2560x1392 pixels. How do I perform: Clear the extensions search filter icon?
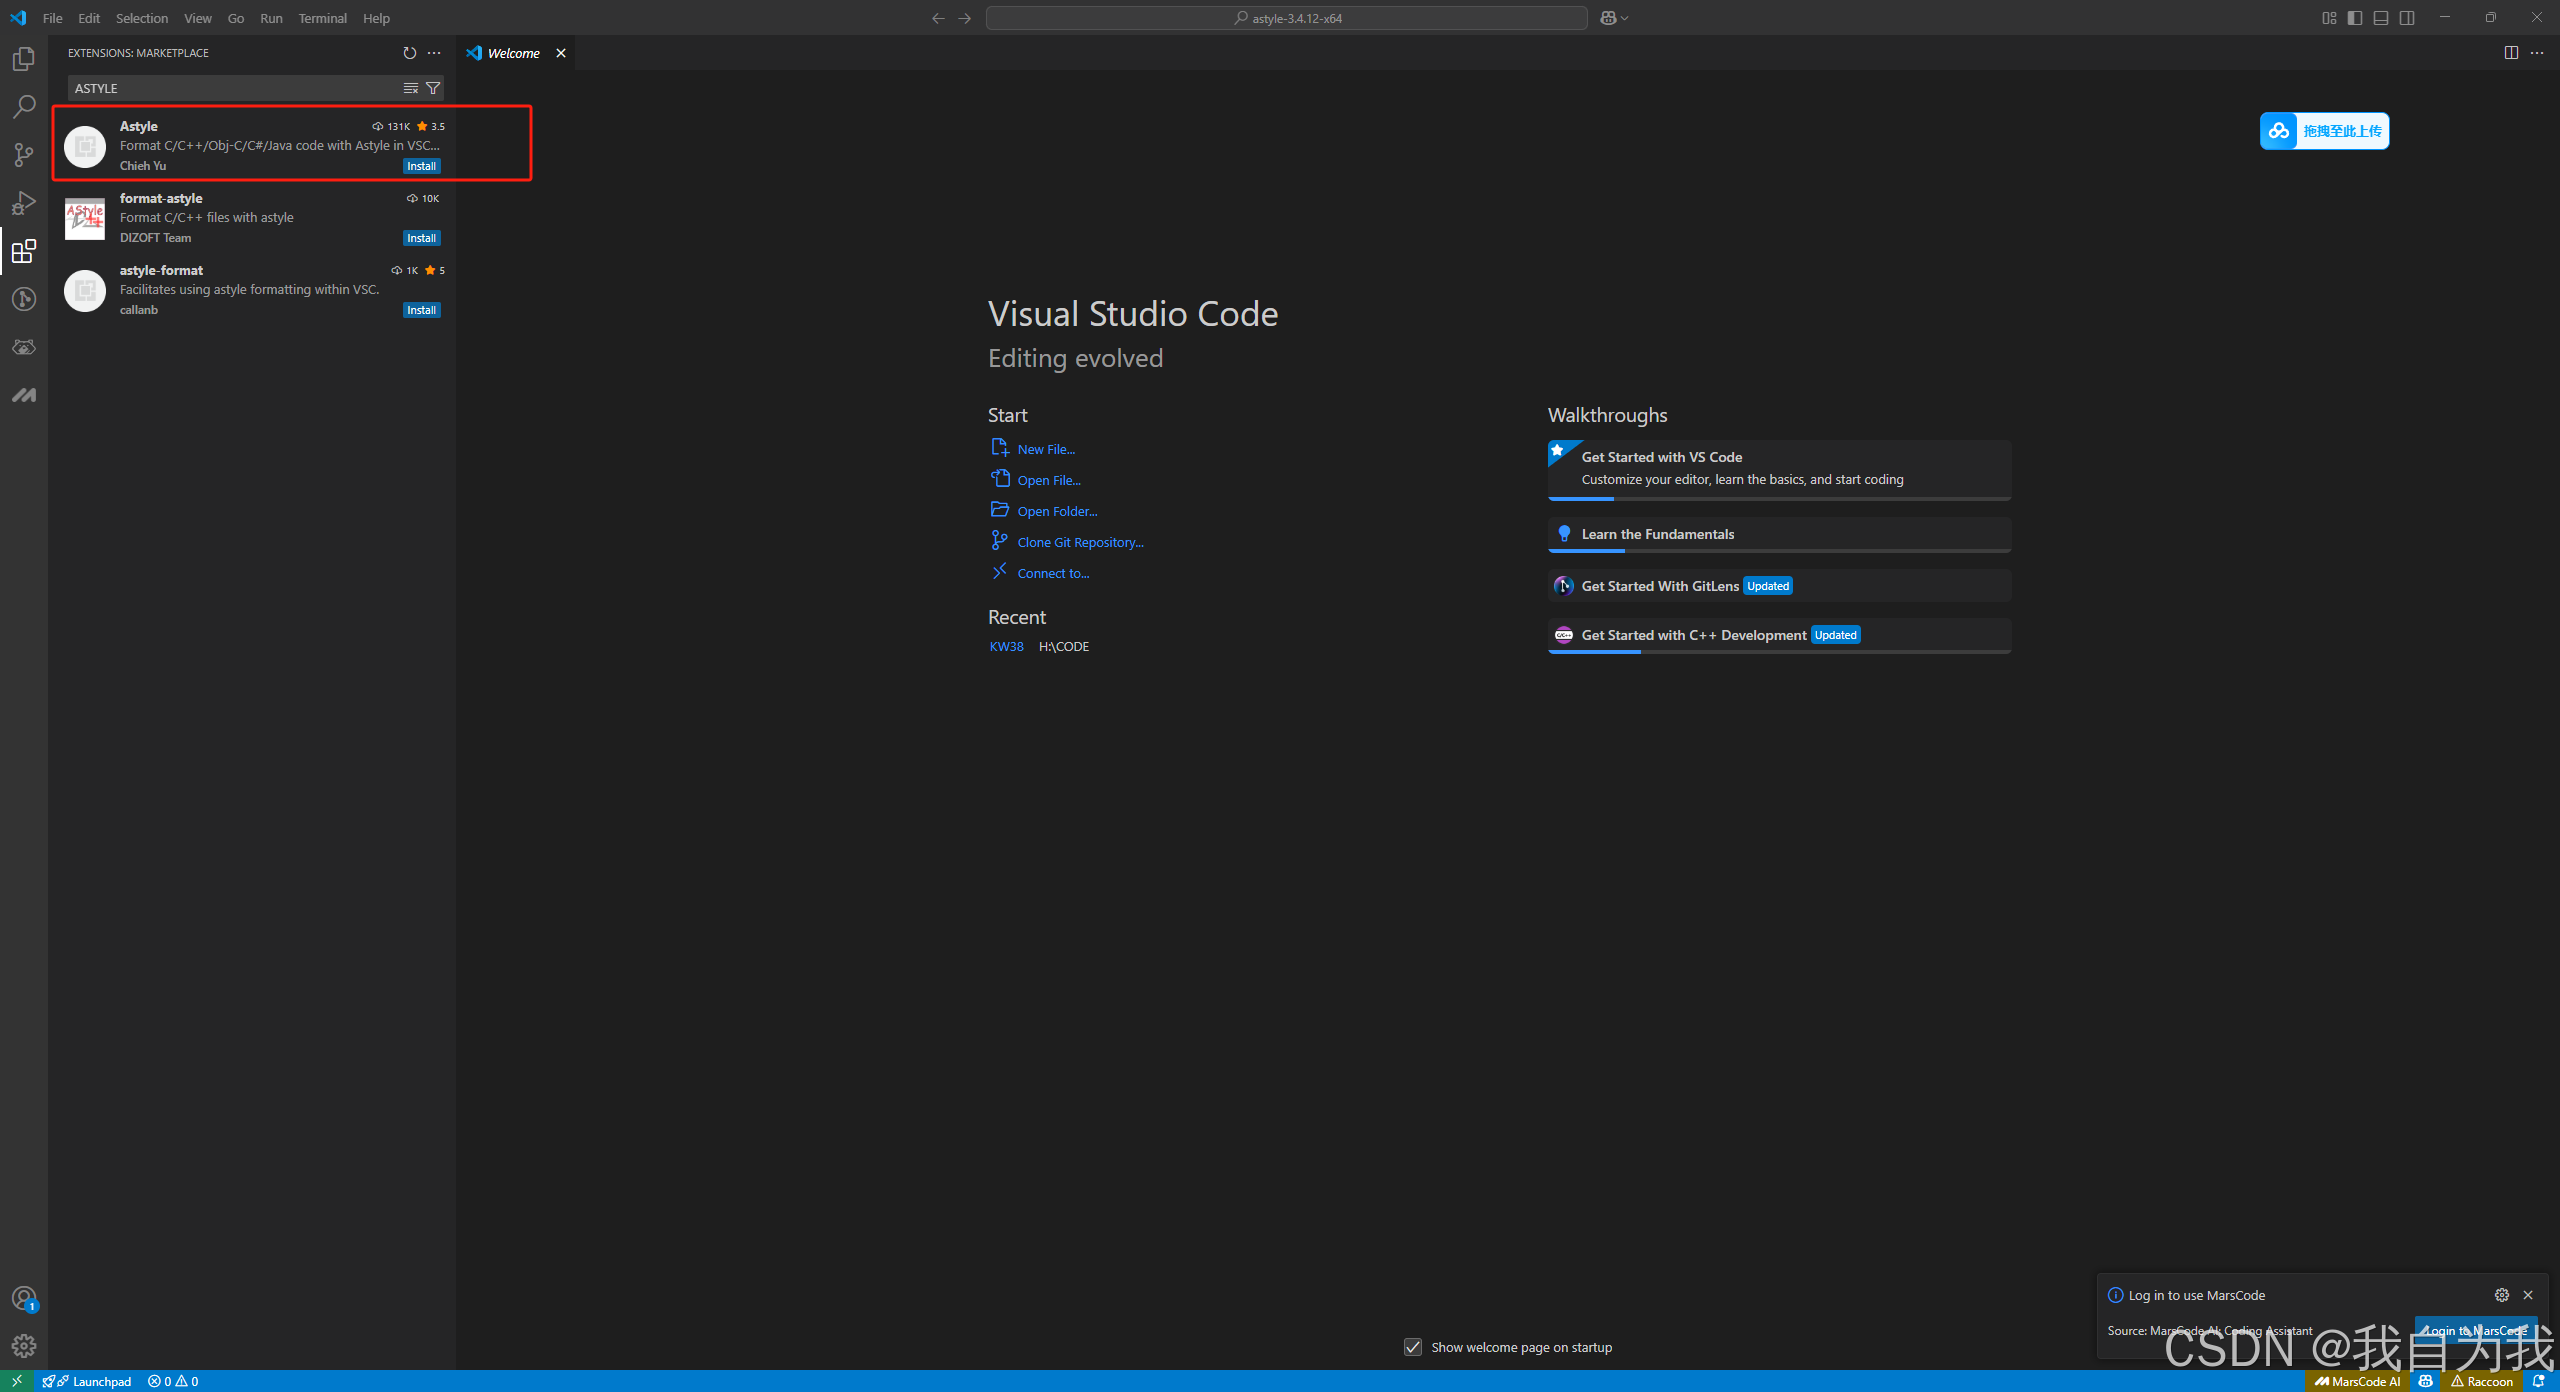(x=410, y=88)
